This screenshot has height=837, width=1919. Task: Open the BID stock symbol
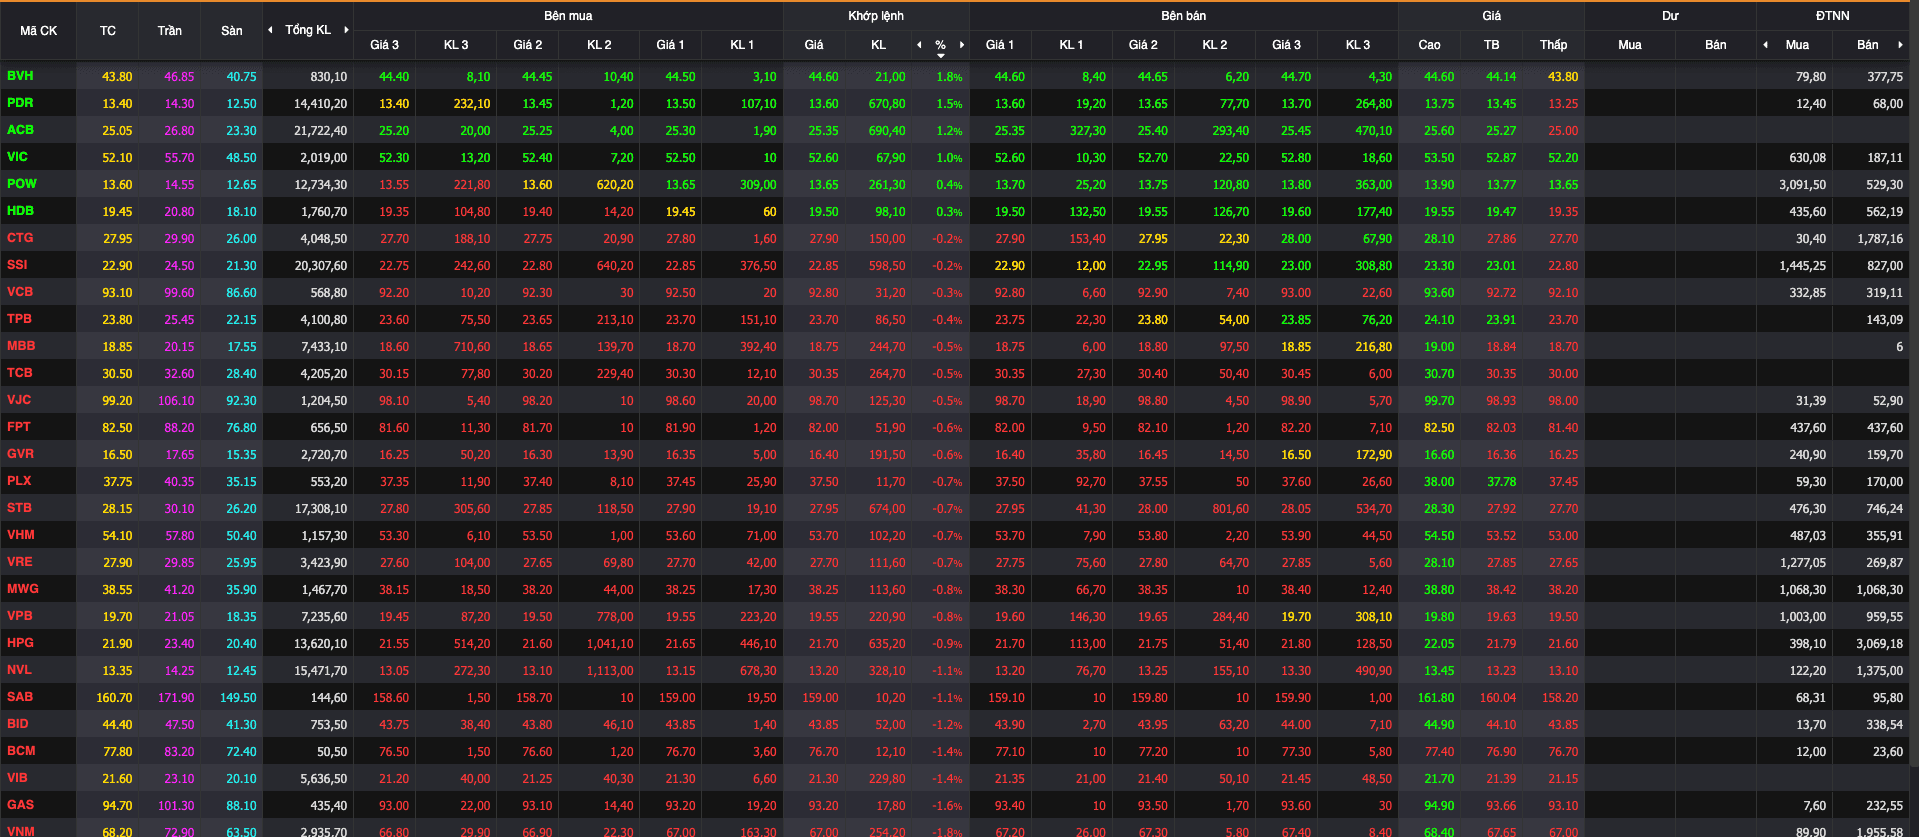click(x=17, y=724)
